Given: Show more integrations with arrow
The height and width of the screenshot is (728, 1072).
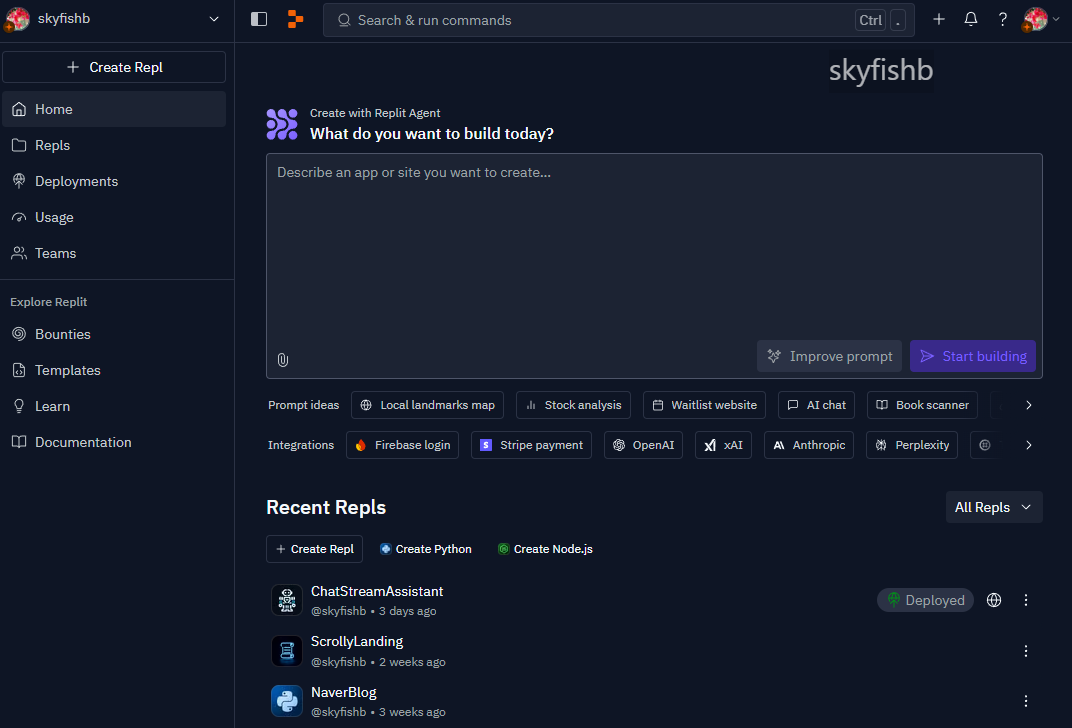Looking at the screenshot, I should (1028, 445).
